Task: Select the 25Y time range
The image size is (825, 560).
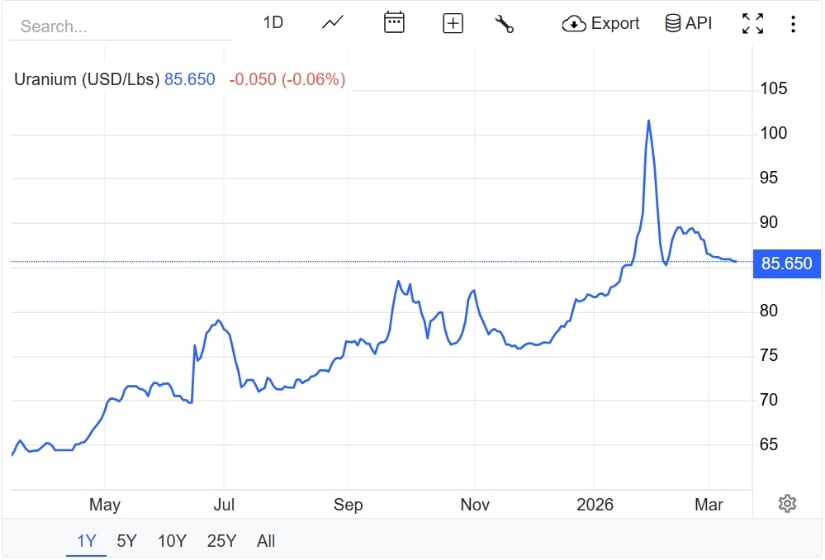Action: [221, 541]
